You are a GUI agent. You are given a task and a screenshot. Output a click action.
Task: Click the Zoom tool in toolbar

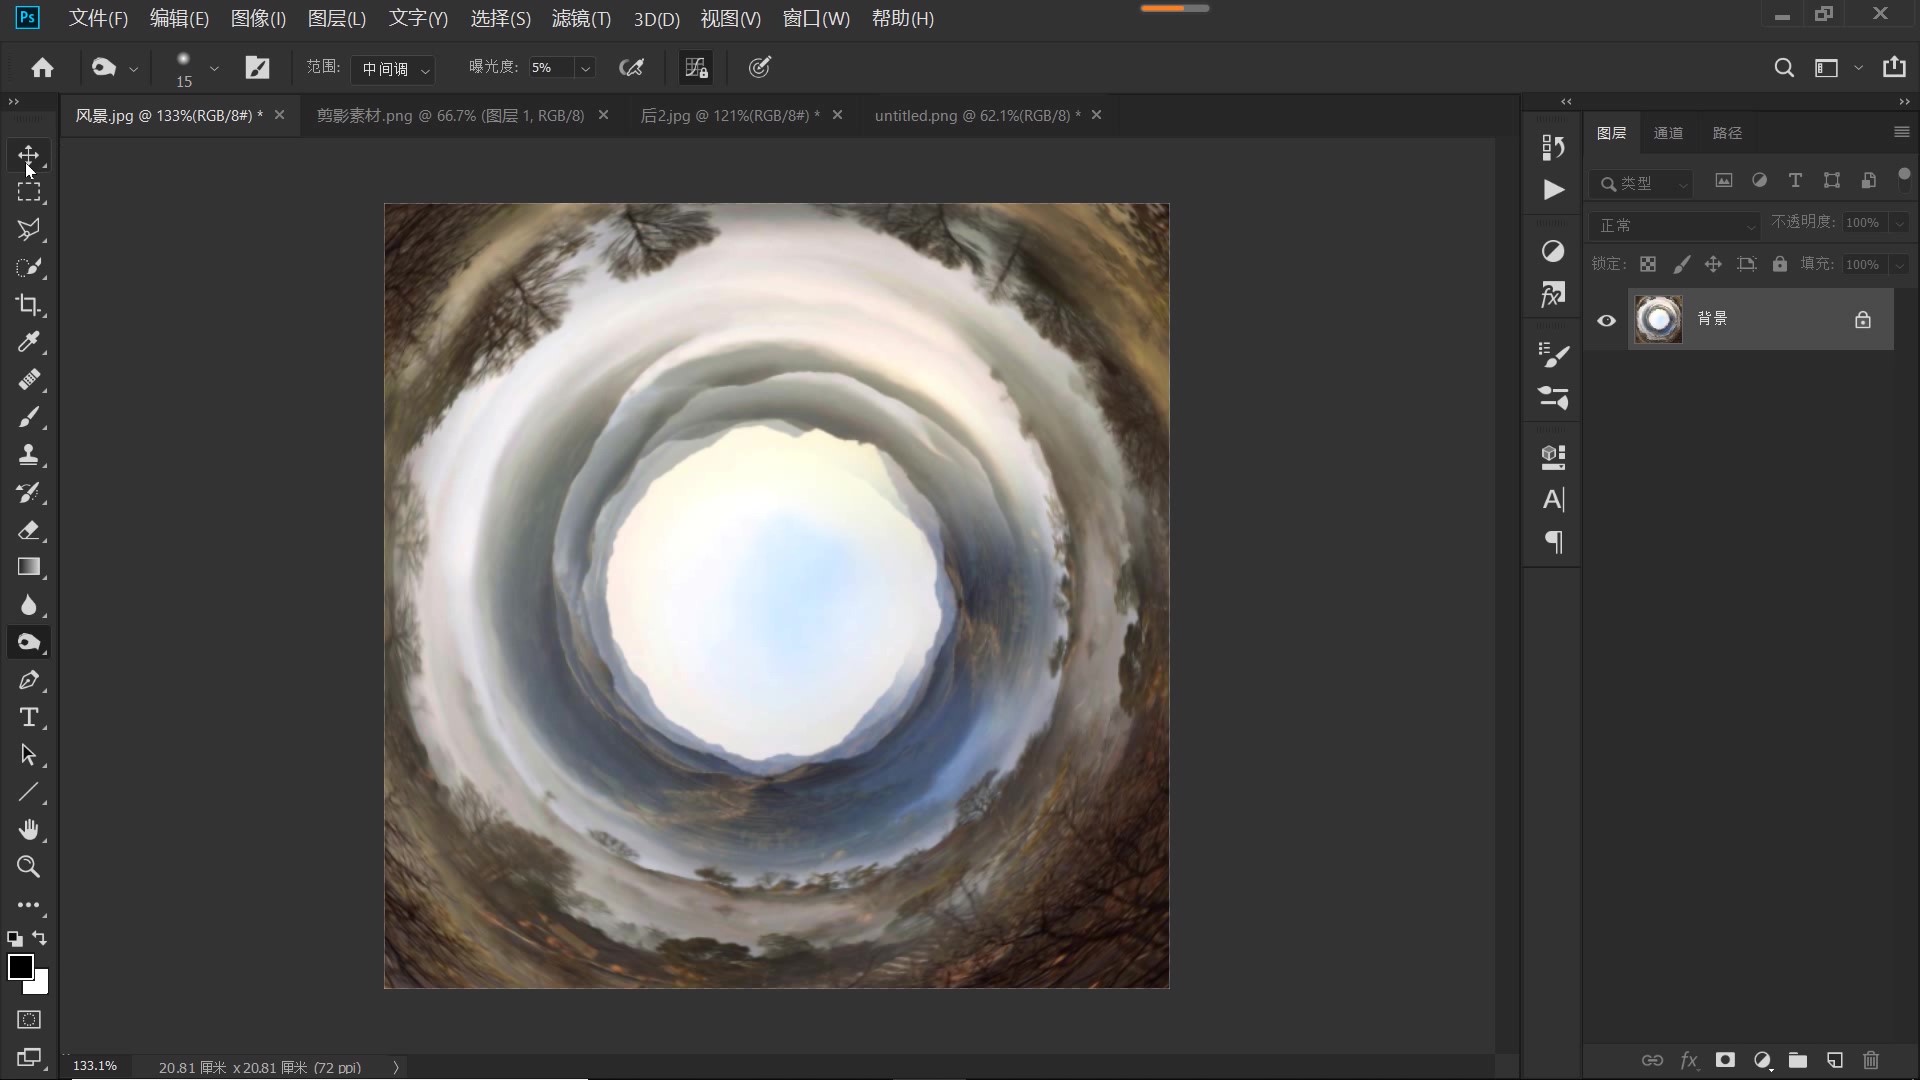click(x=28, y=867)
